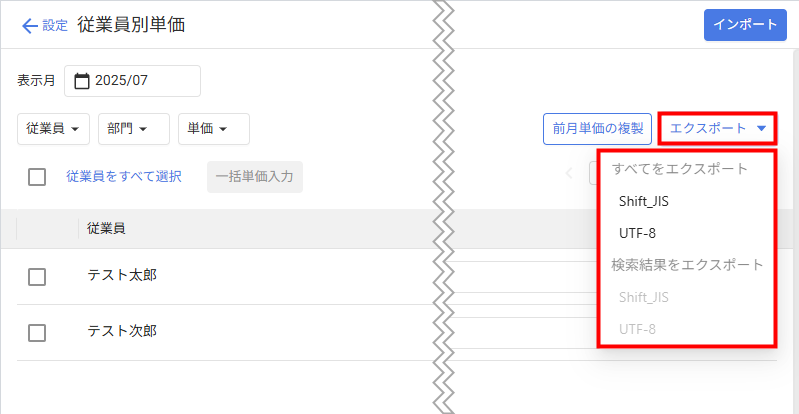Image resolution: width=799 pixels, height=414 pixels.
Task: Click the 前月単価の複製 button
Action: tap(598, 129)
